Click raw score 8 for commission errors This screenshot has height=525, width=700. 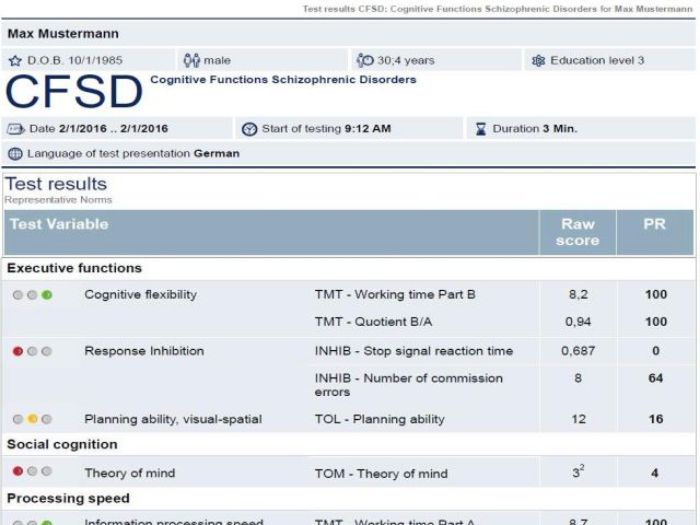pos(578,379)
